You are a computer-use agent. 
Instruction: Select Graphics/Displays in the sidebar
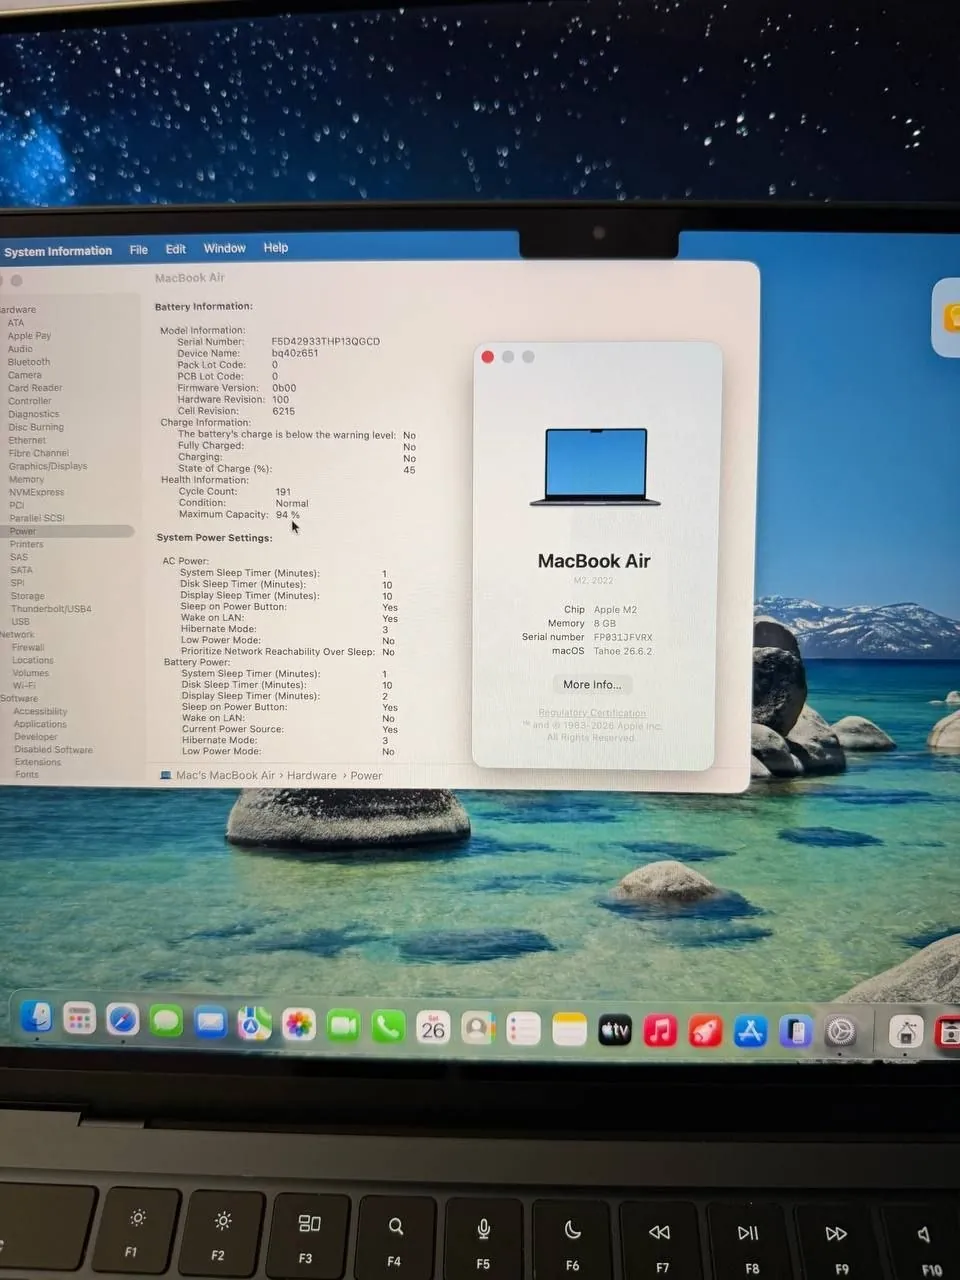pos(48,466)
